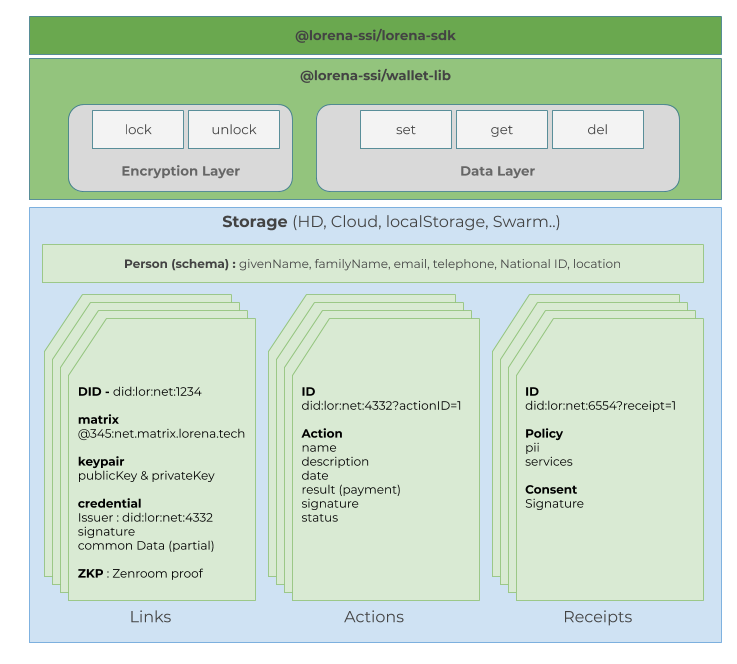Image resolution: width=737 pixels, height=664 pixels.
Task: Click the date field in Actions card
Action: coord(315,476)
